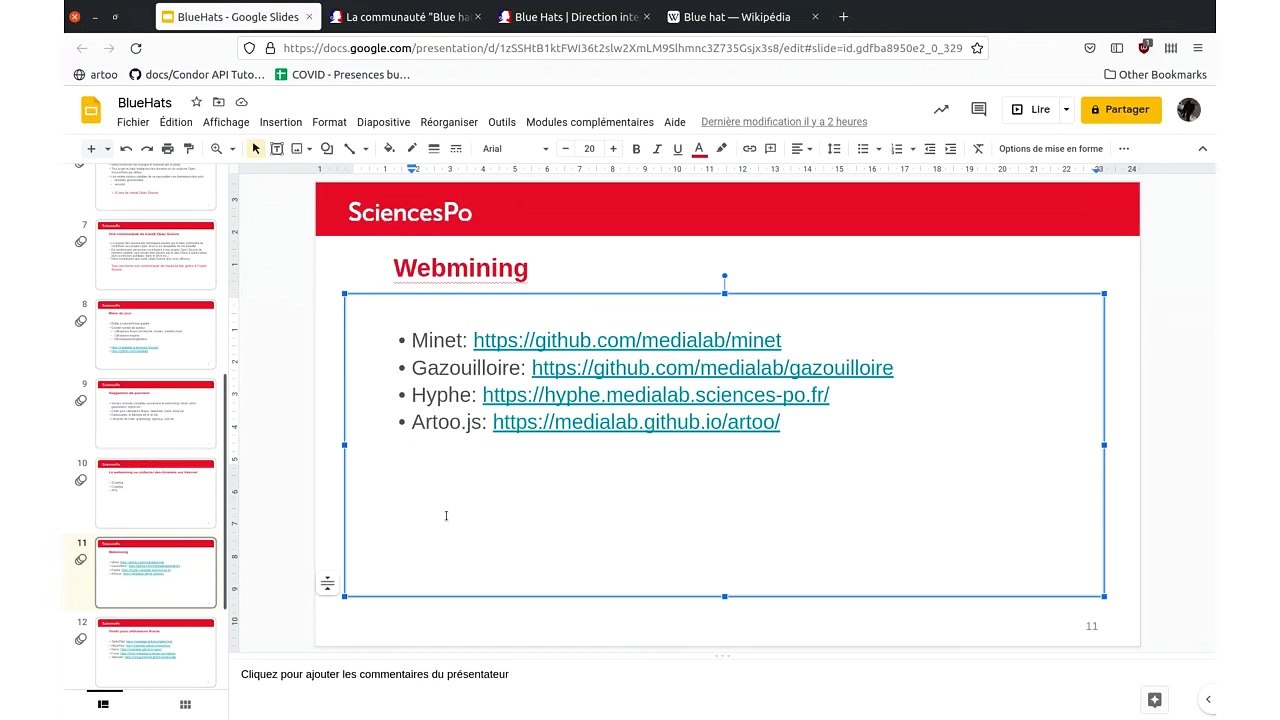Choose the select arrow cursor tool

256,149
